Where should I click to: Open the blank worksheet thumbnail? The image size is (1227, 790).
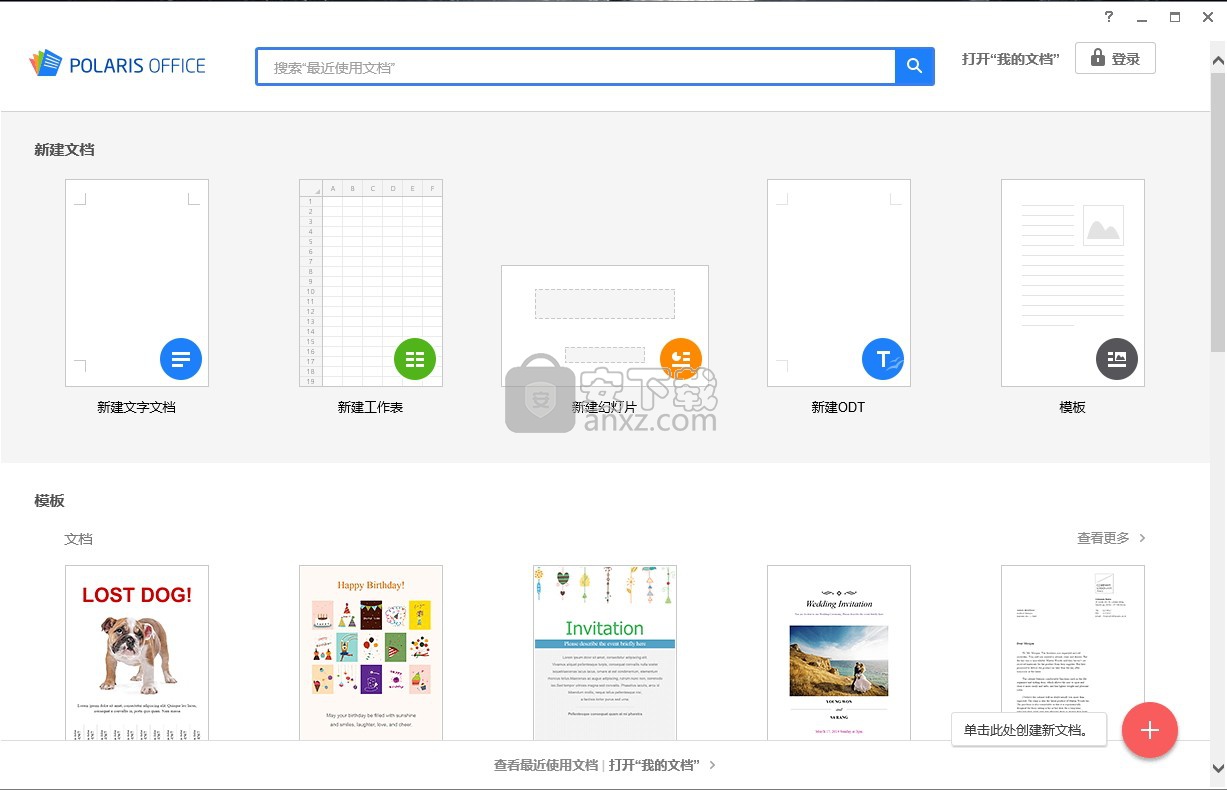371,283
